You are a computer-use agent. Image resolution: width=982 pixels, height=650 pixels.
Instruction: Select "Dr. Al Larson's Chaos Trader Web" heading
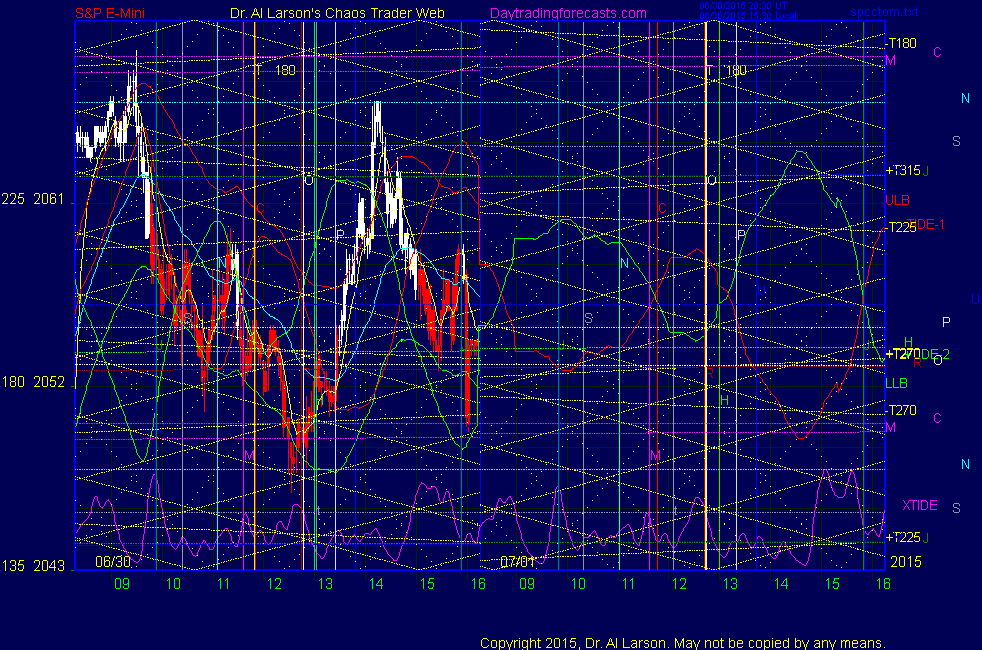[337, 13]
